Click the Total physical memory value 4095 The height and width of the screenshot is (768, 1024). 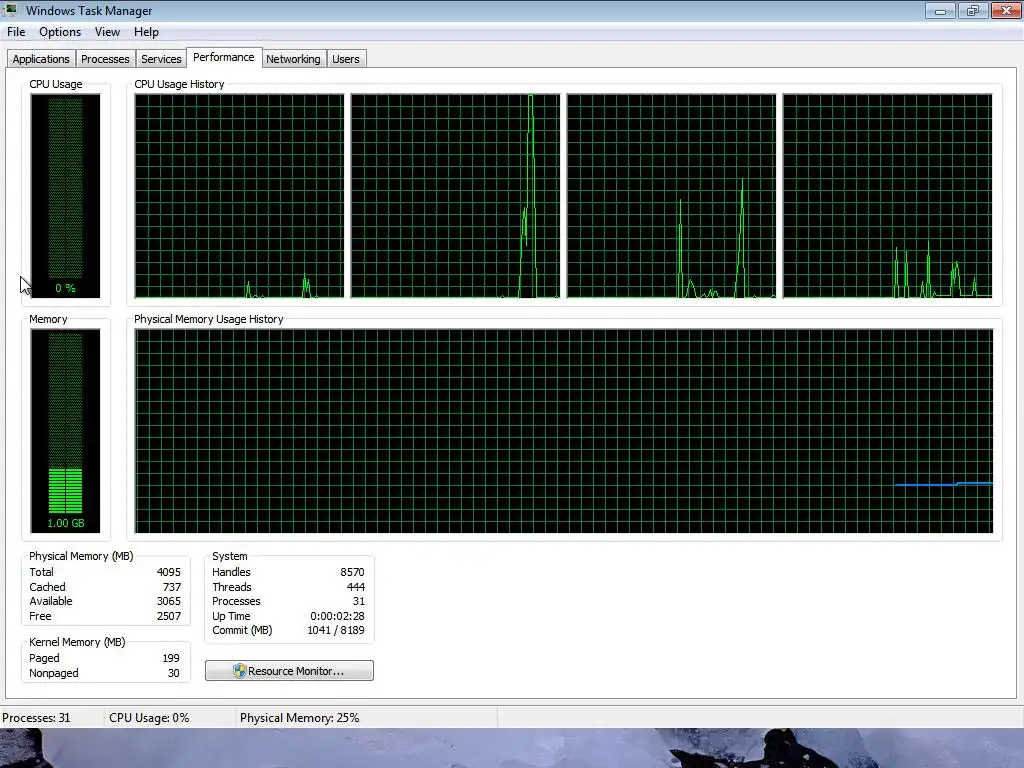coord(168,572)
